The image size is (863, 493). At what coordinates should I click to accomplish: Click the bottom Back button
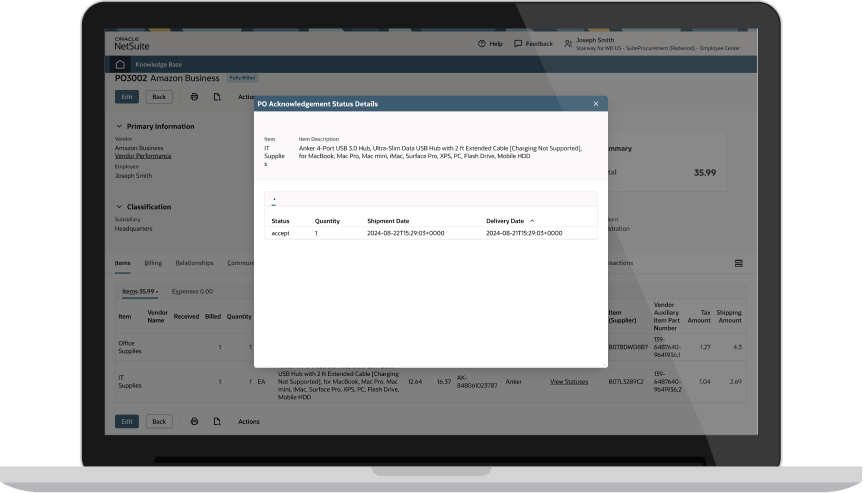click(x=159, y=421)
